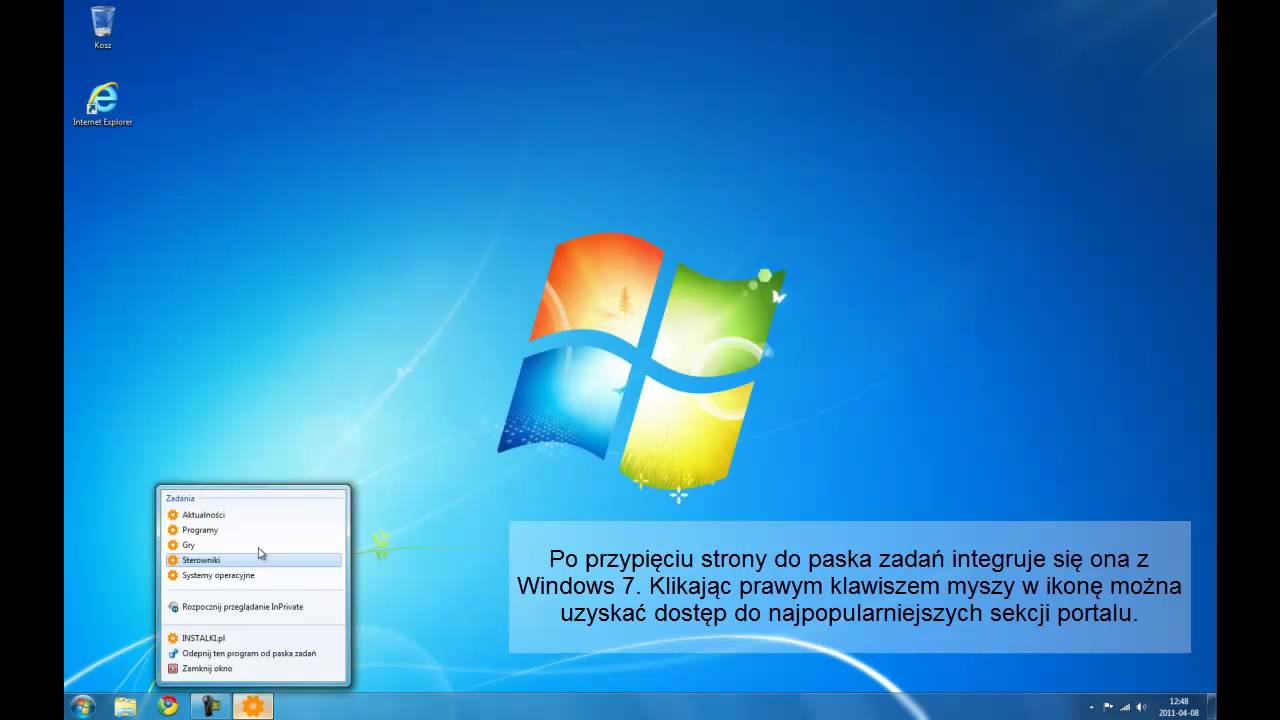Image resolution: width=1280 pixels, height=720 pixels.
Task: Click the gear icon beside Aktualności
Action: [173, 515]
